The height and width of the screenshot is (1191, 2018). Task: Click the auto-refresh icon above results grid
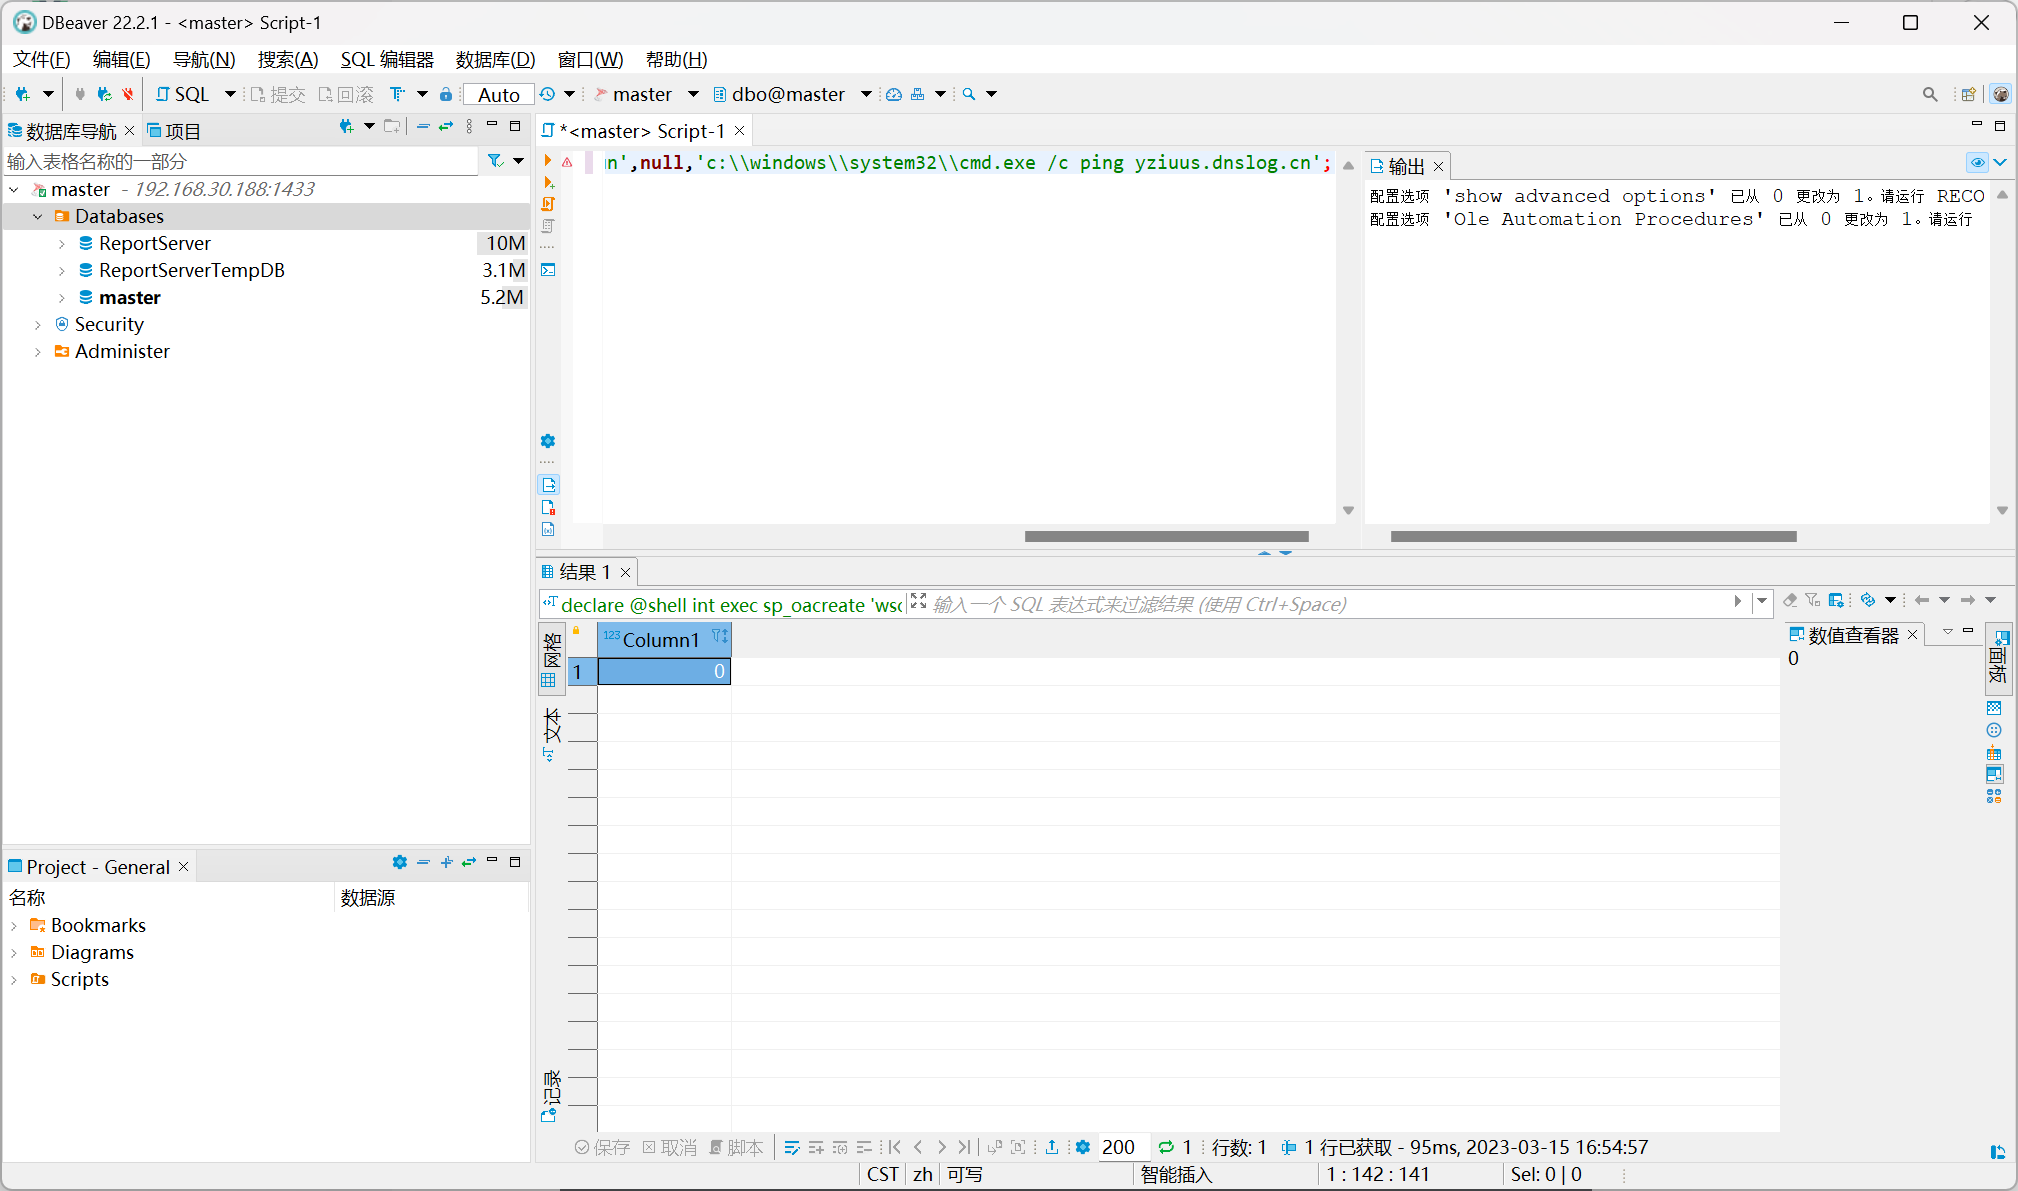pyautogui.click(x=1868, y=600)
